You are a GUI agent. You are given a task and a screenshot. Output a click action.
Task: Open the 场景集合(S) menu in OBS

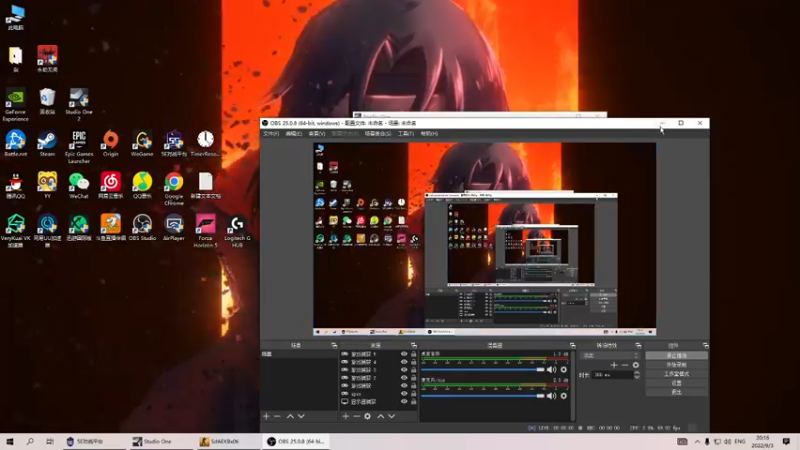(x=378, y=134)
